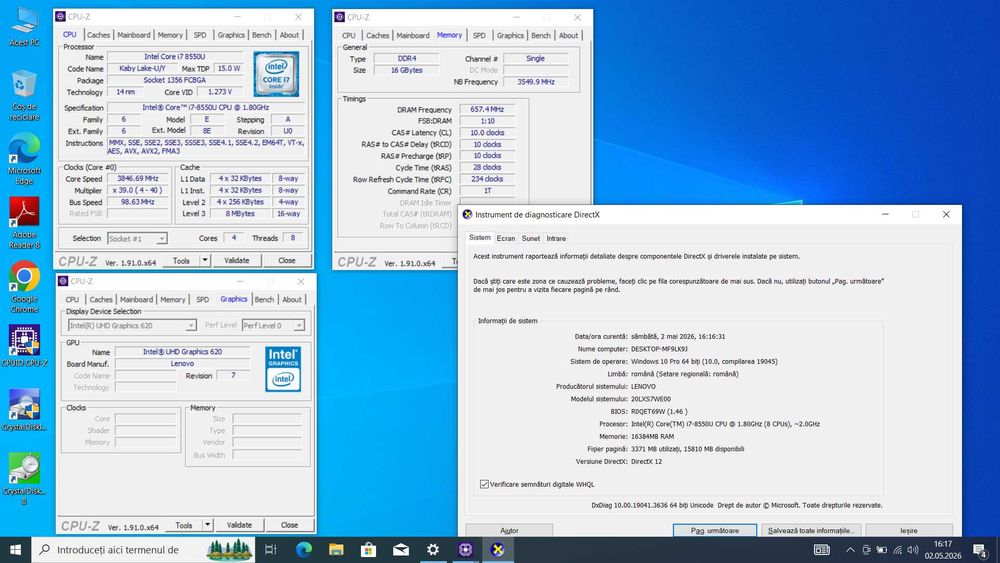Viewport: 1000px width, 563px height.
Task: Open the first CrystalDiskInfo desktop shortcut
Action: point(24,410)
